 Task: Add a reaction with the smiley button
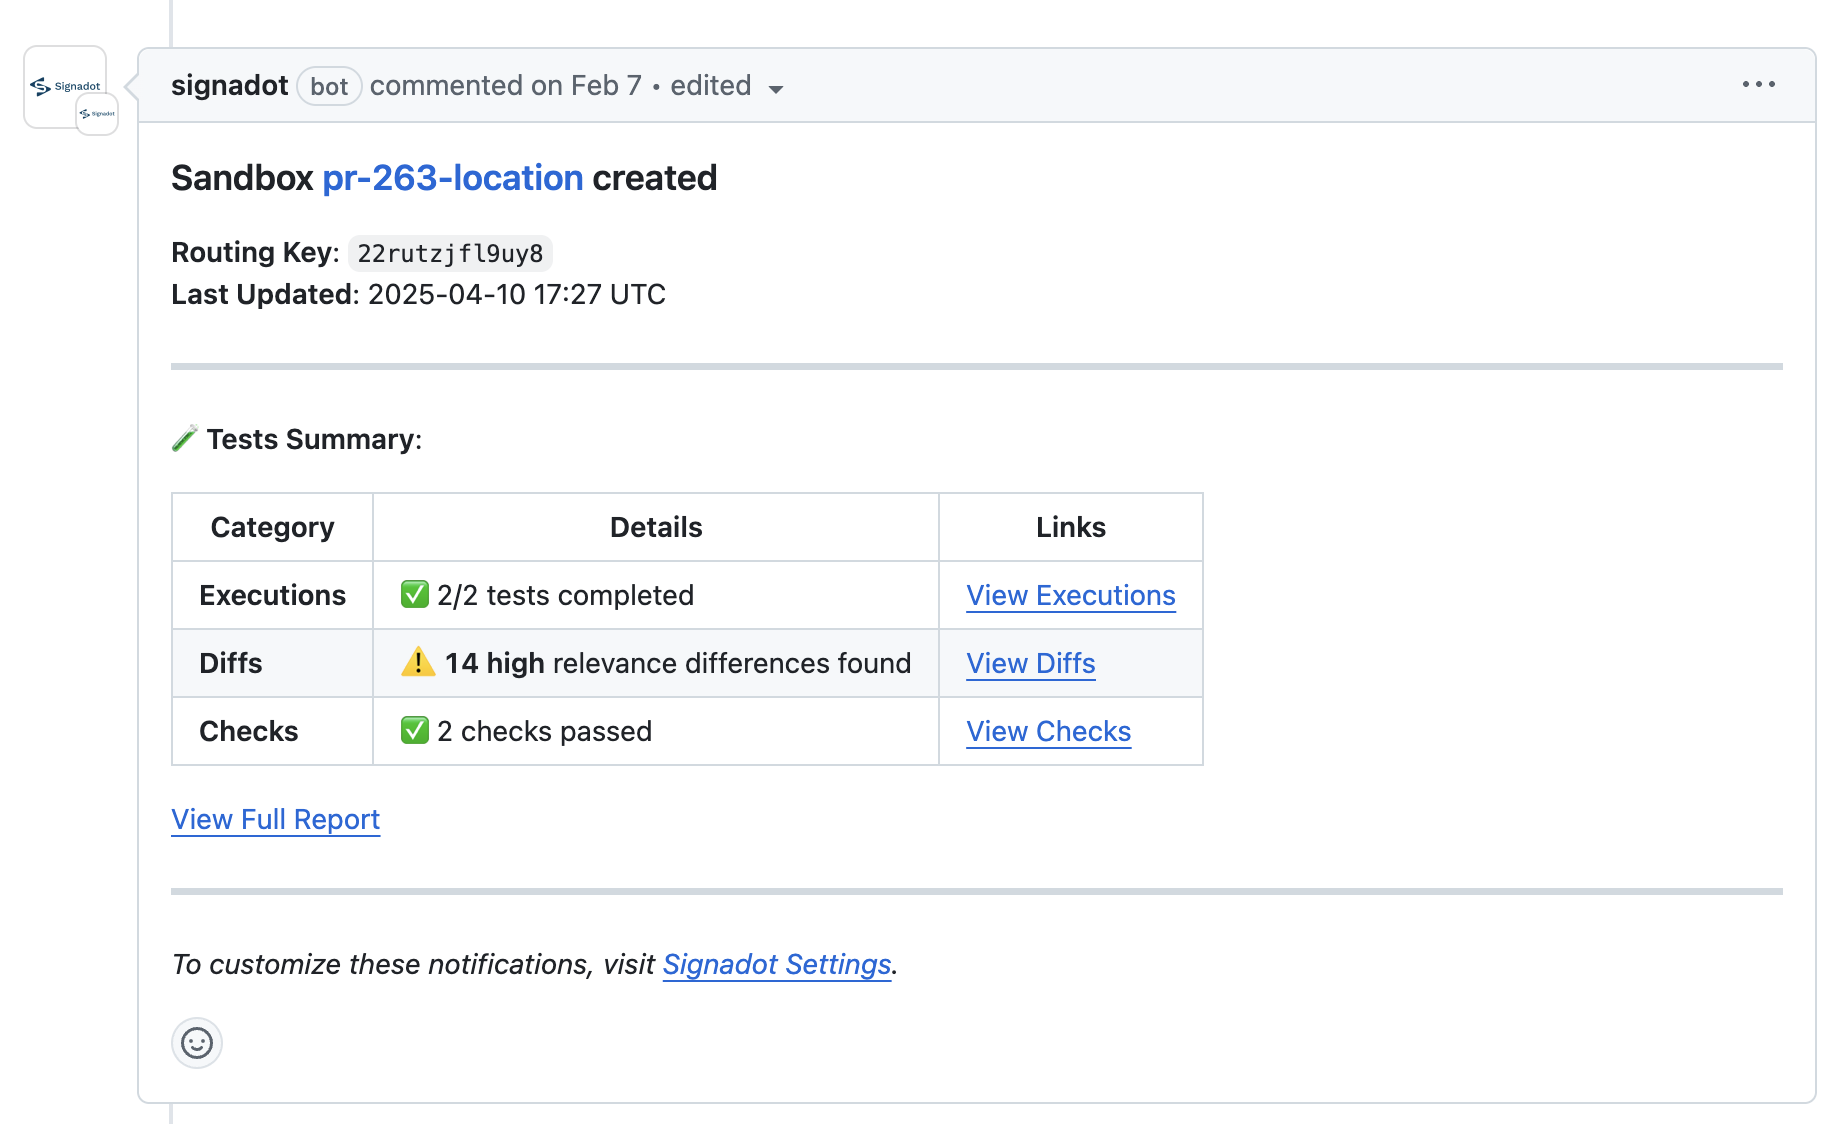point(197,1043)
